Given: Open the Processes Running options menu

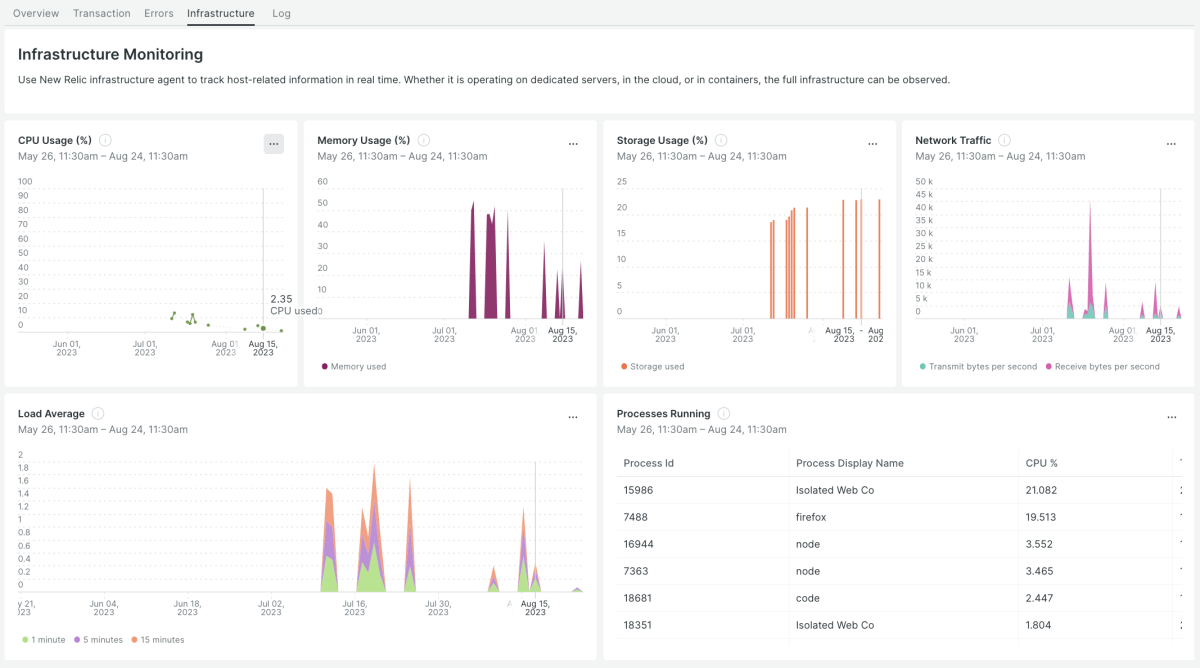Looking at the screenshot, I should pos(1171,417).
